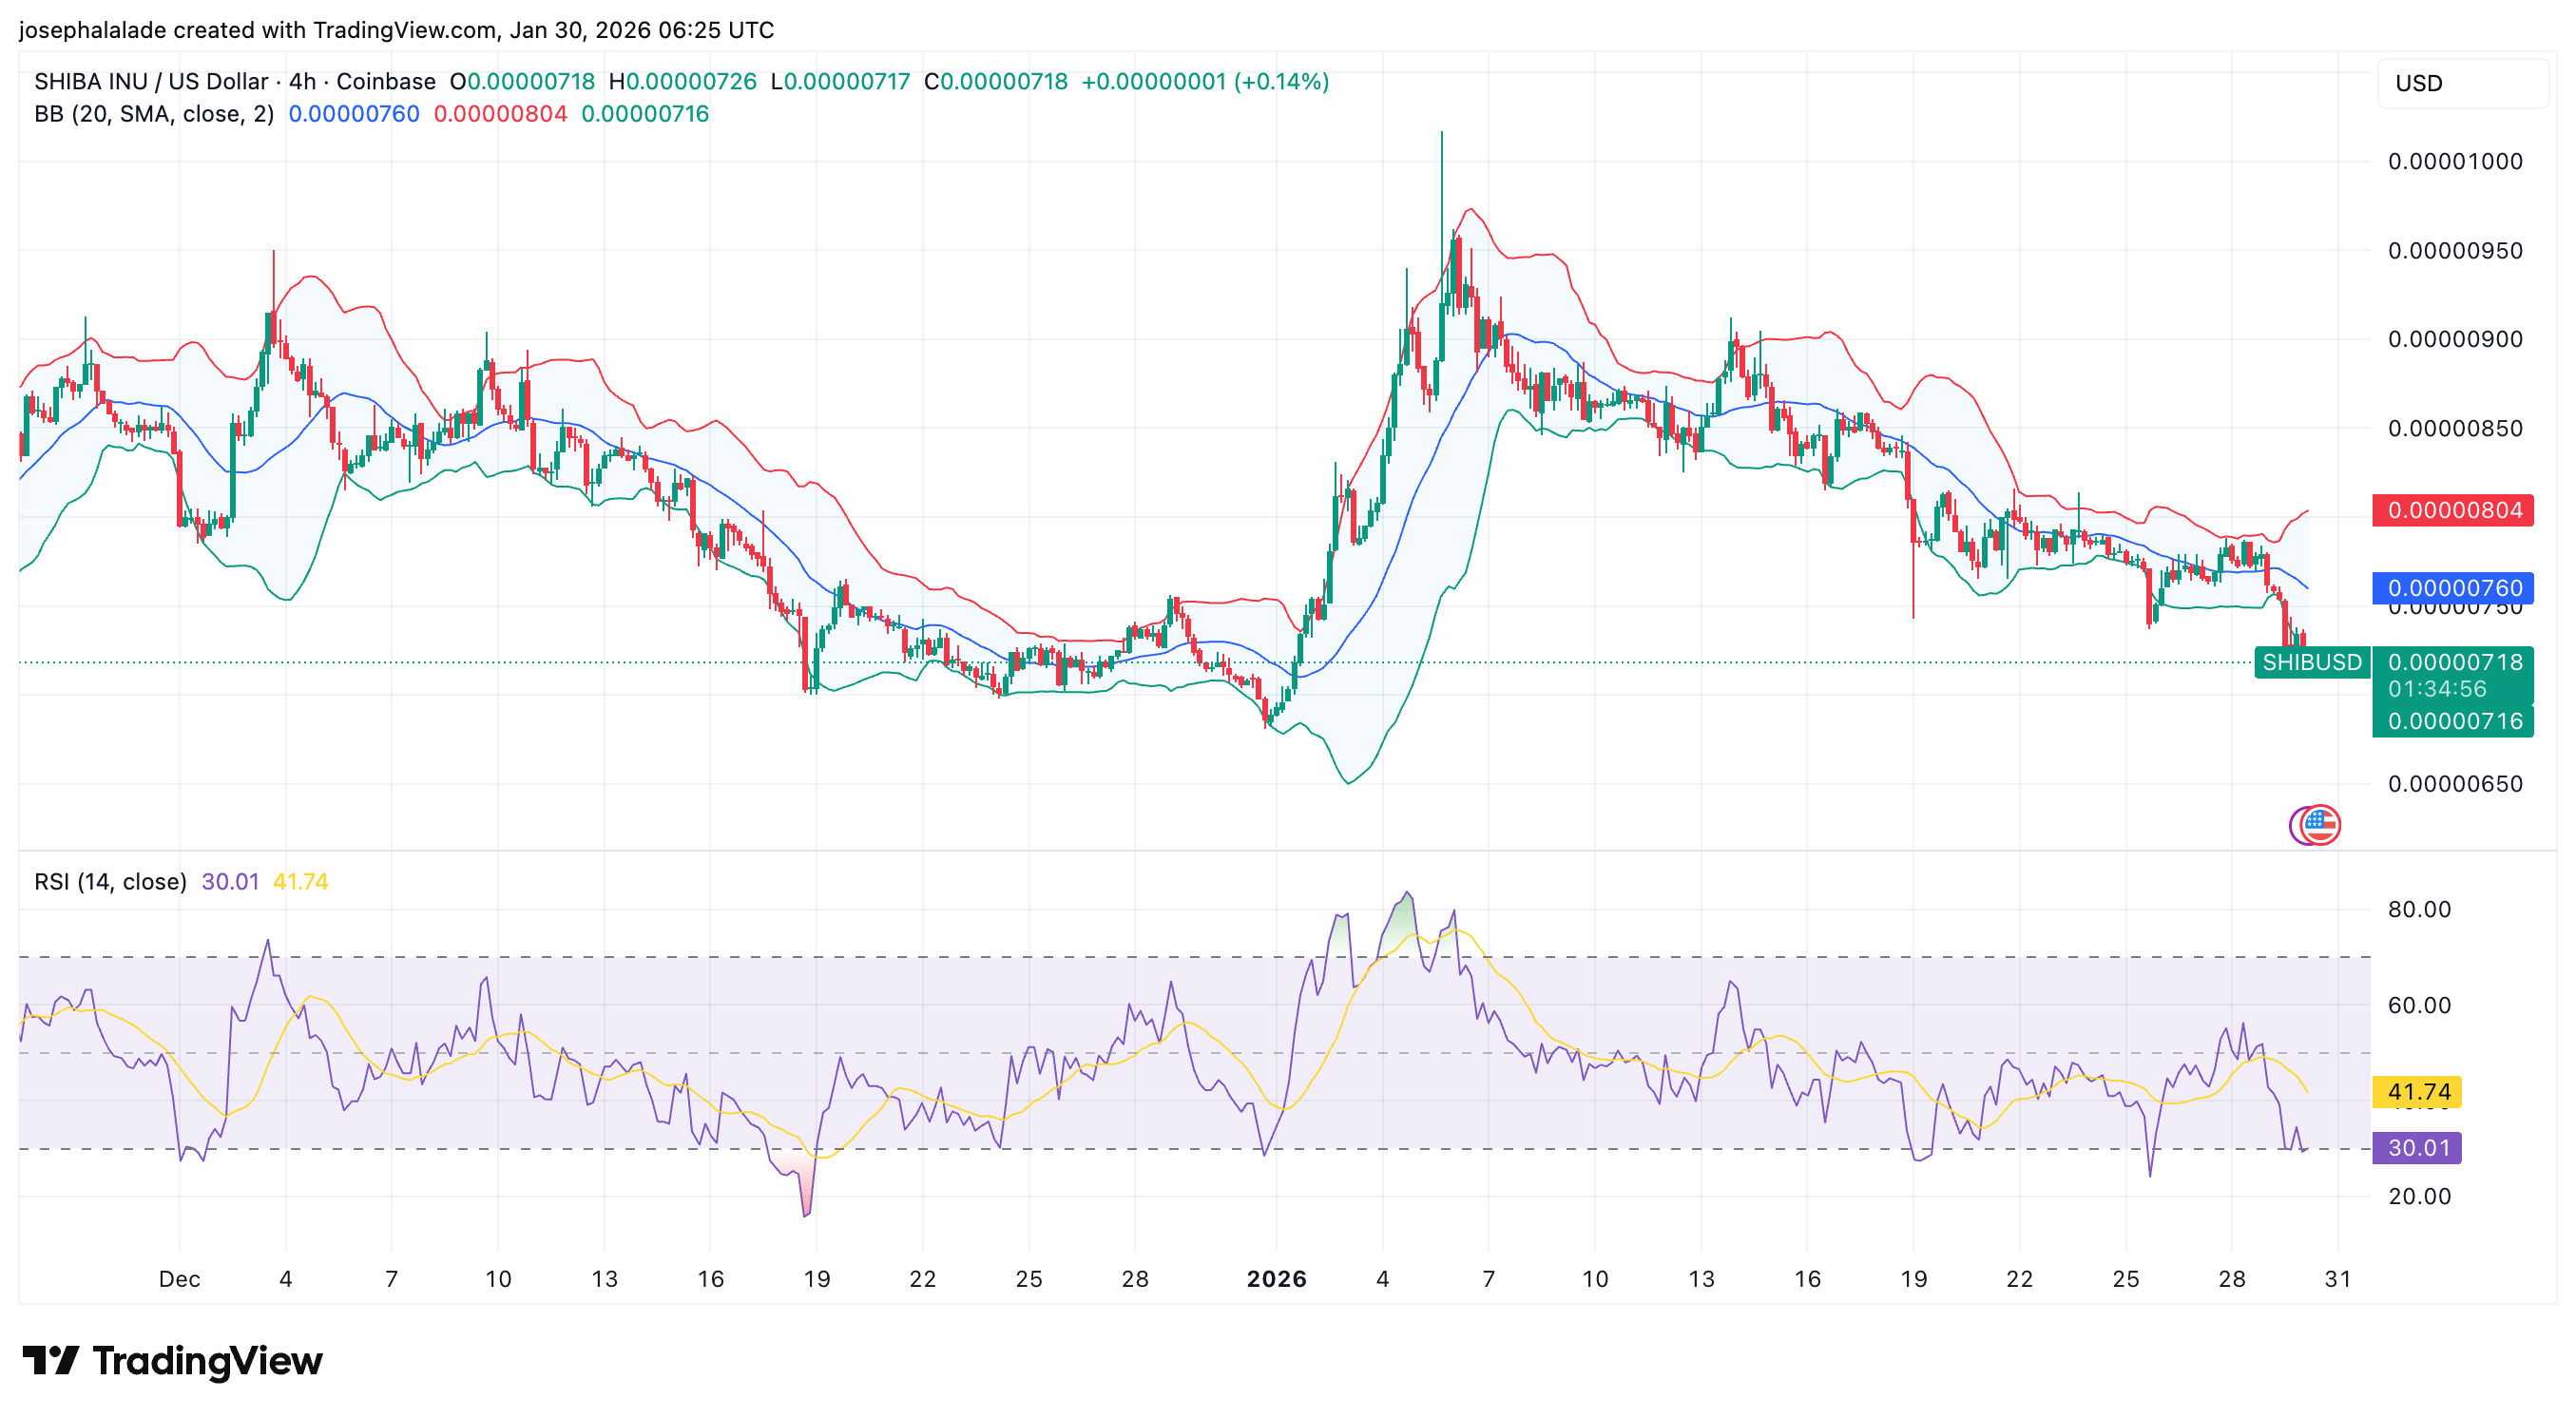The height and width of the screenshot is (1418, 2576).
Task: Open the BB (20, SMA, close, 2) legend
Action: pyautogui.click(x=154, y=114)
